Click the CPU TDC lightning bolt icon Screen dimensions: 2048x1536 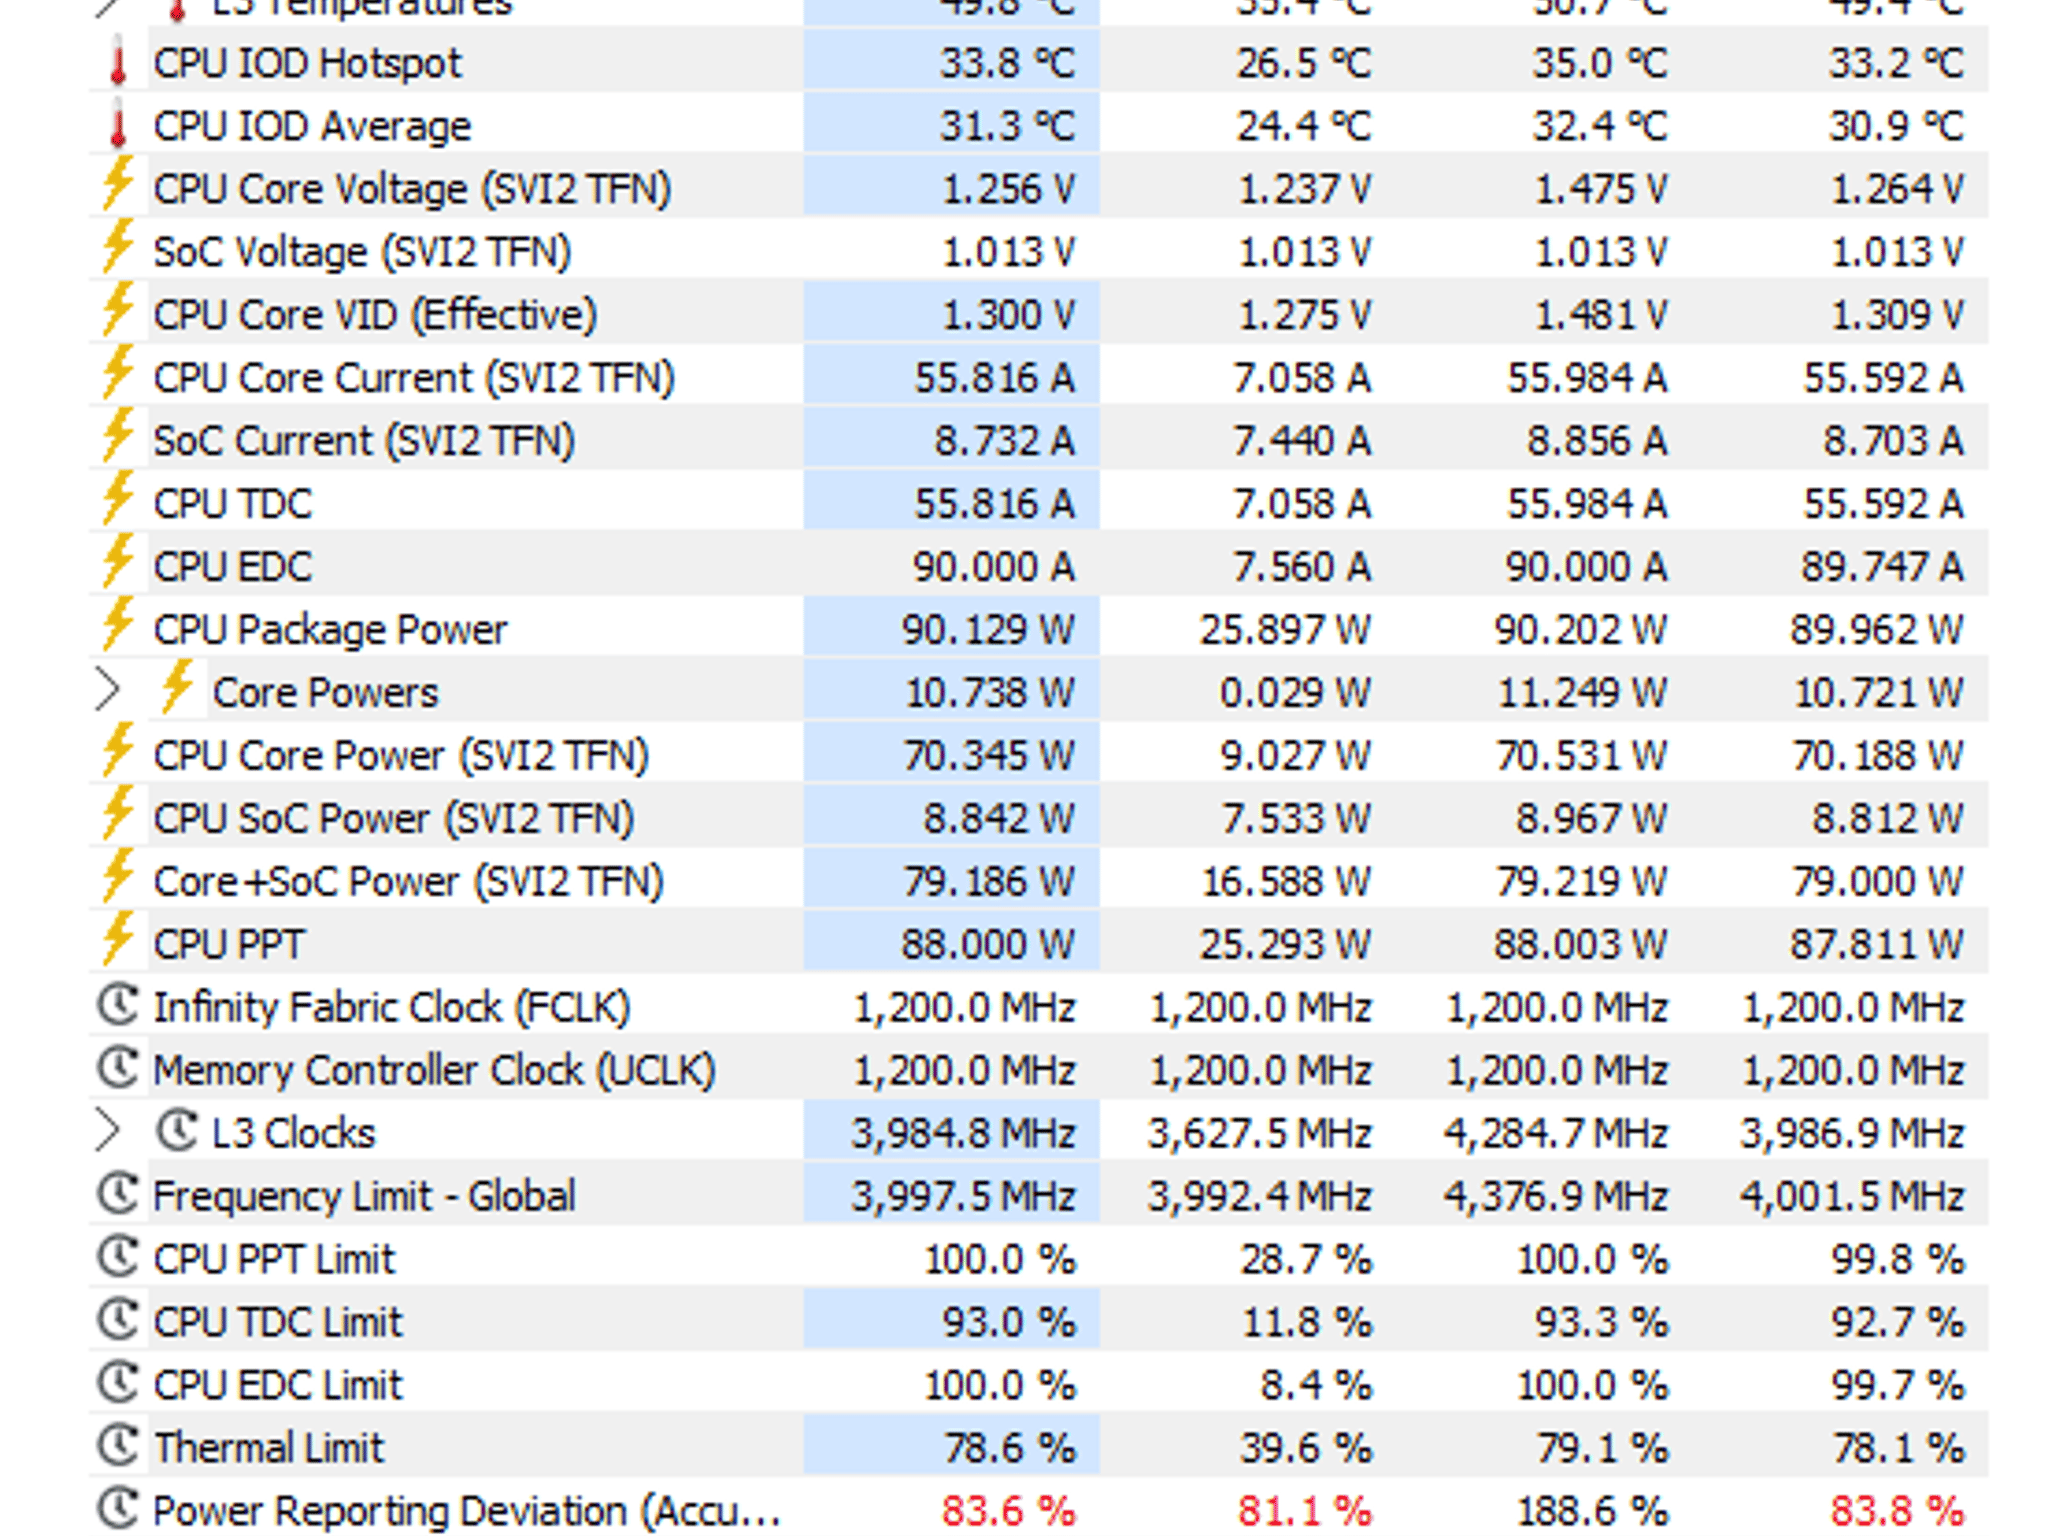coord(118,500)
